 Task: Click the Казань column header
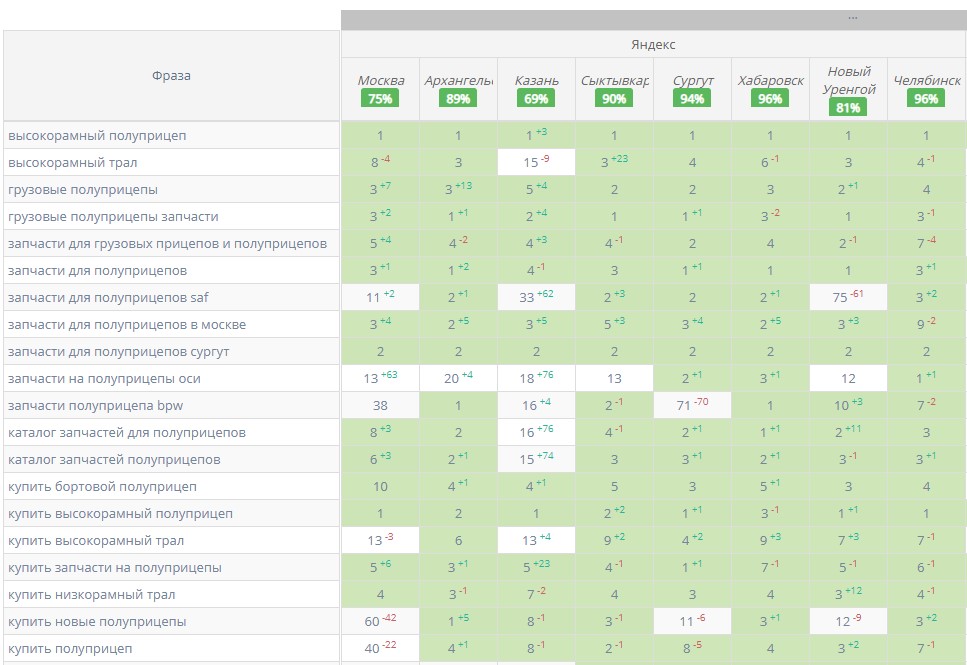[536, 81]
